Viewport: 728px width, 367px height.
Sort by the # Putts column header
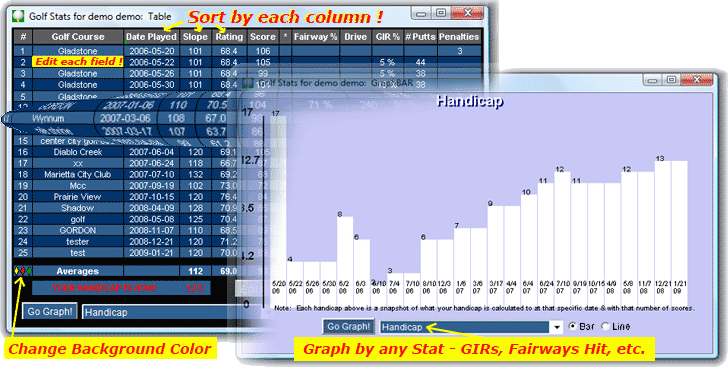pos(421,37)
